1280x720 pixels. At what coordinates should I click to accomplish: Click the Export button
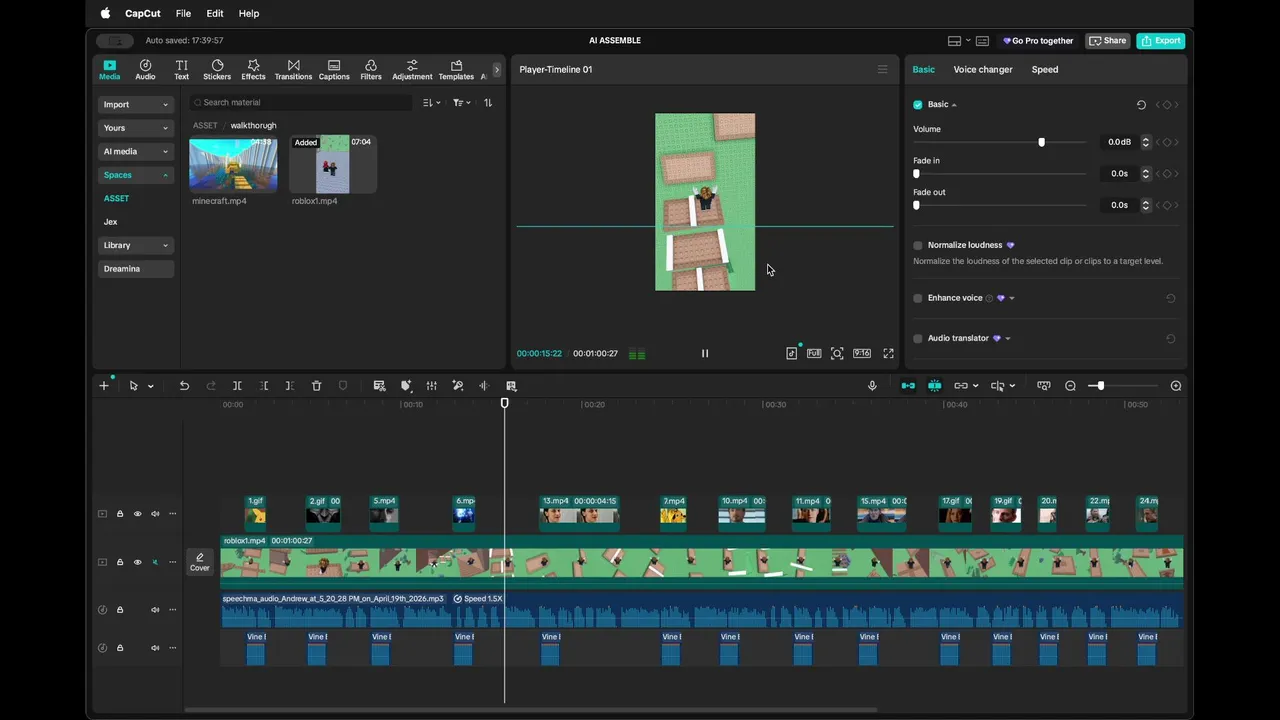(x=1161, y=41)
